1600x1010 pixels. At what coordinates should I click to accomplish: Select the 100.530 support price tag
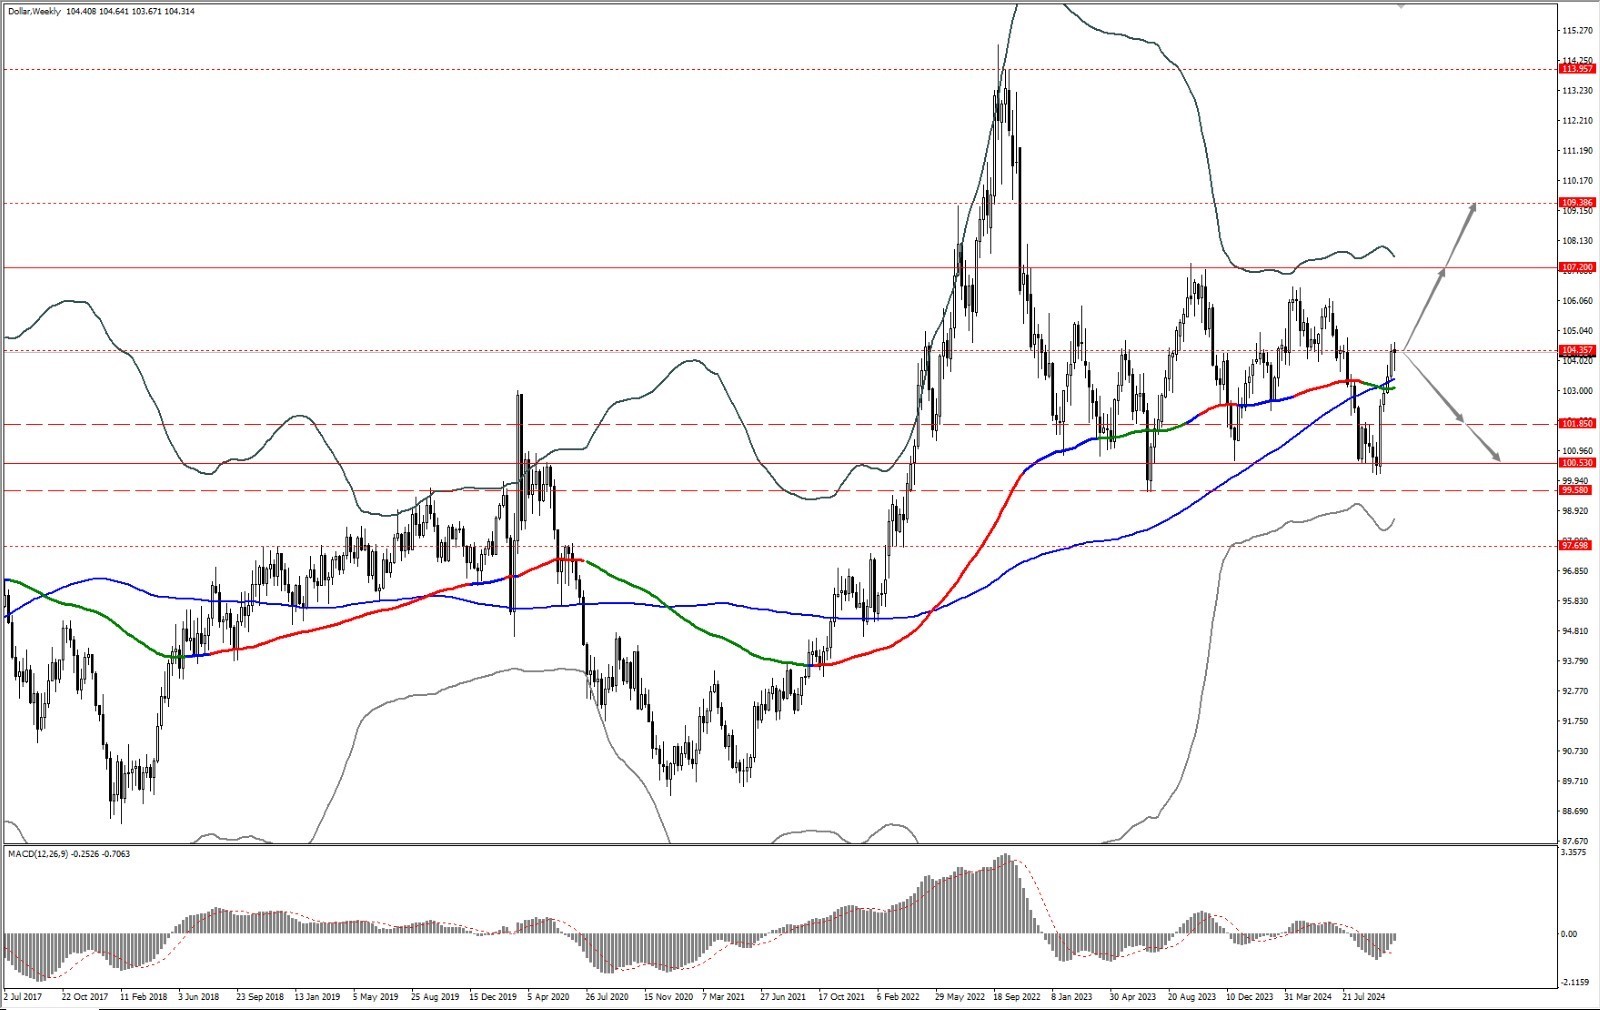pos(1577,463)
